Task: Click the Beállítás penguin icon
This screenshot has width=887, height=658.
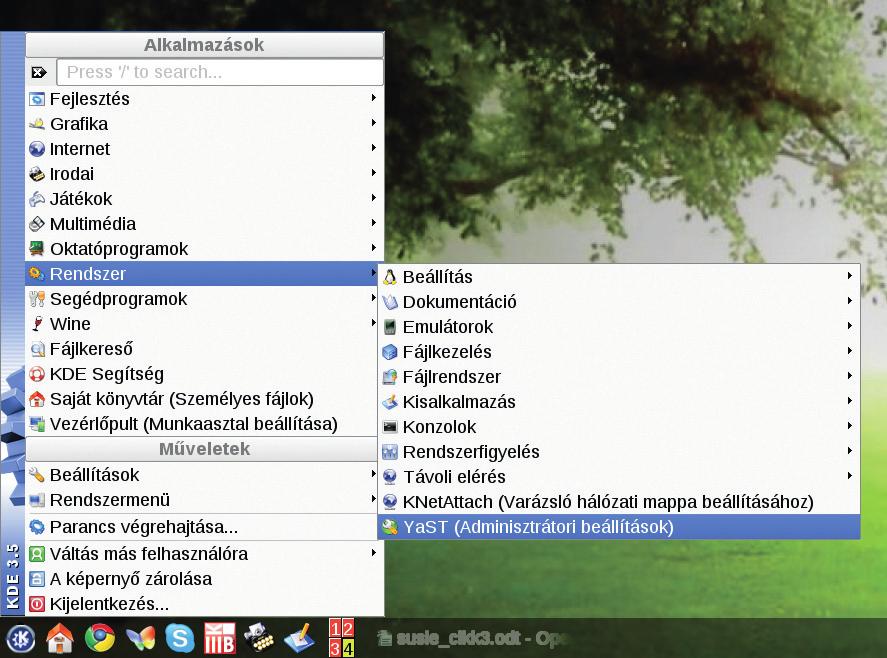Action: point(390,277)
